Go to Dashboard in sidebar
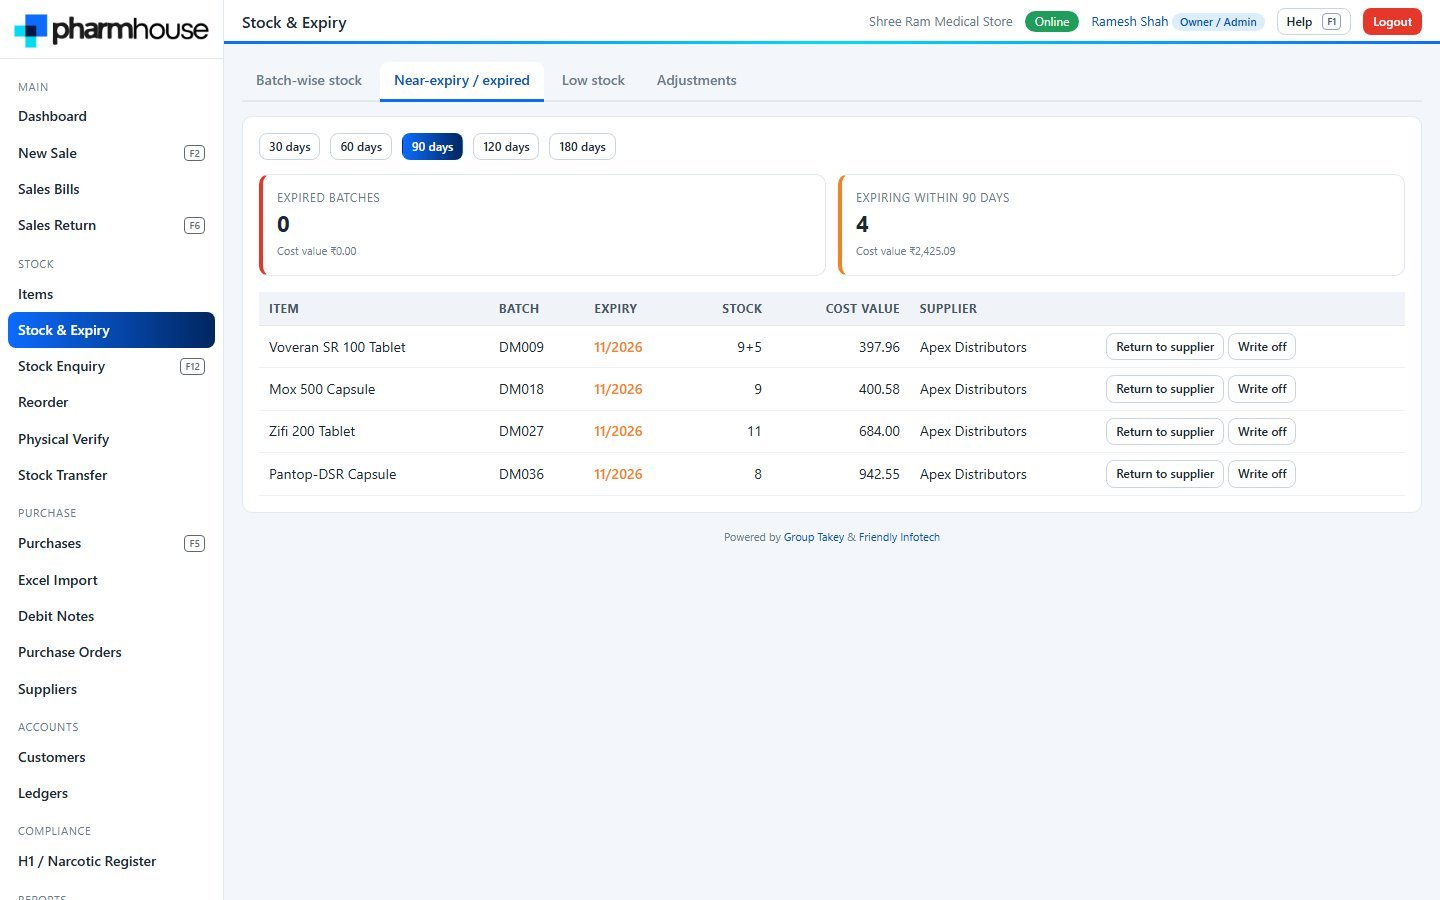This screenshot has width=1440, height=900. [x=111, y=116]
